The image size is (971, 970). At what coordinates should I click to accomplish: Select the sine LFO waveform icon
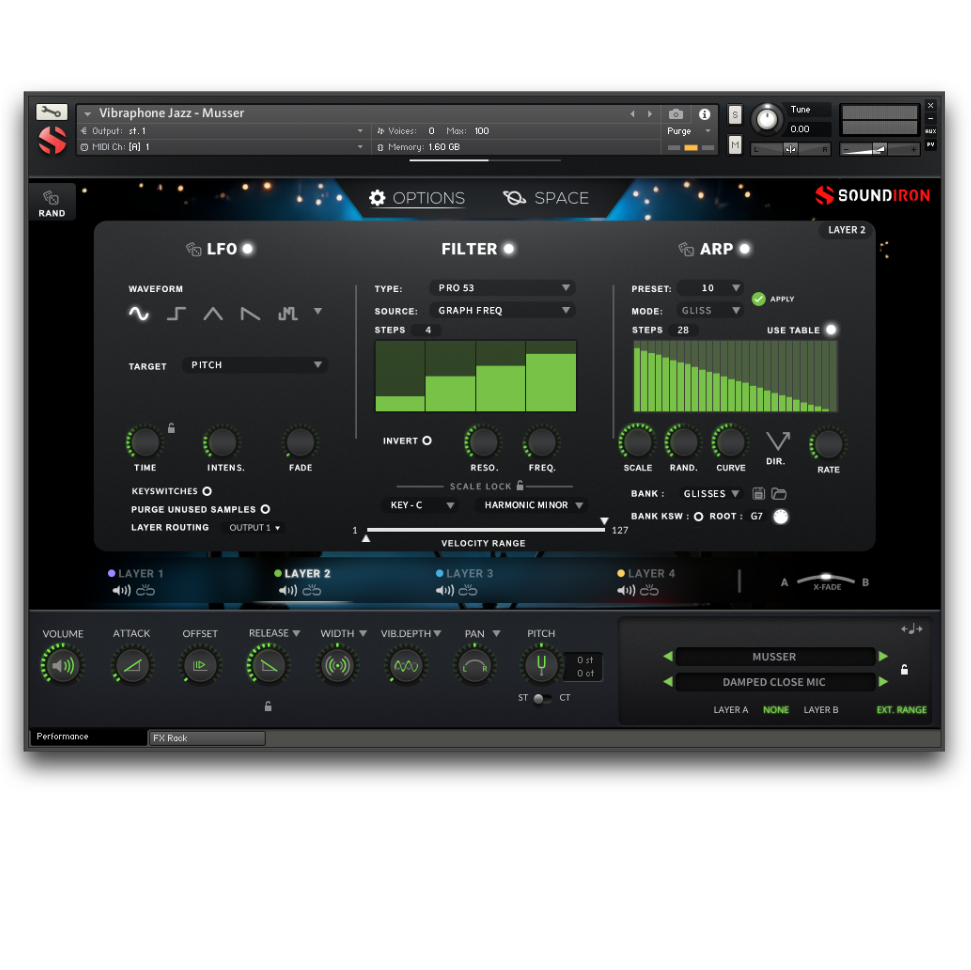[x=139, y=313]
